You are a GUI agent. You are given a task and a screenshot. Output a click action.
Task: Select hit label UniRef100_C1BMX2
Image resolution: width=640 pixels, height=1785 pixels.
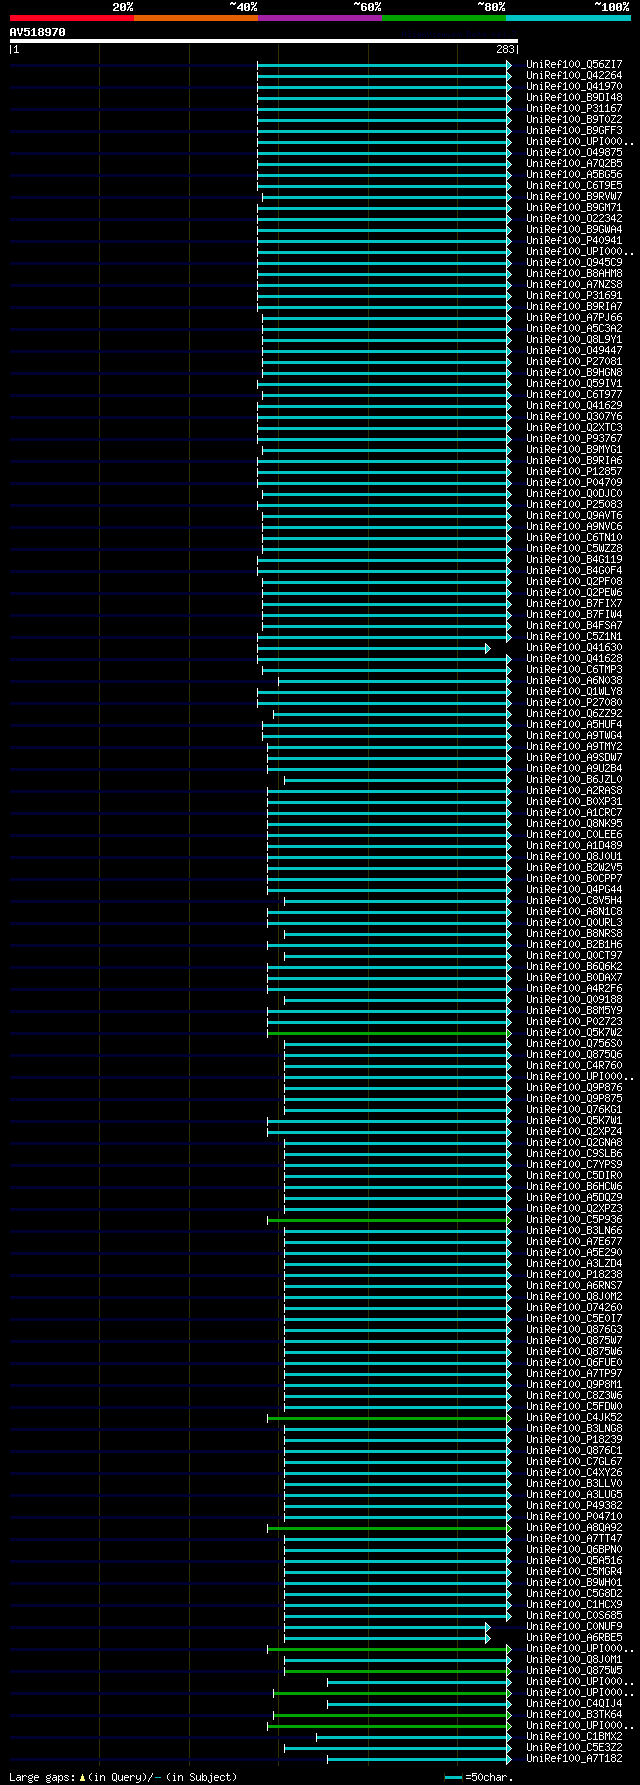[x=574, y=1736]
